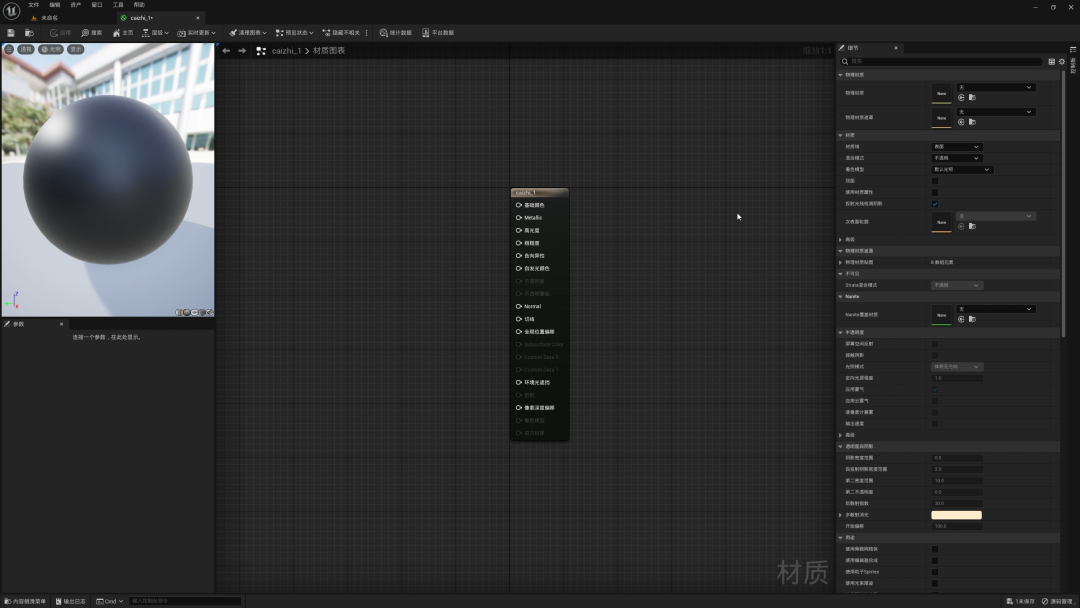Screen dimensions: 1080x608
Task: Open the File (文件) menu
Action: pos(34,5)
